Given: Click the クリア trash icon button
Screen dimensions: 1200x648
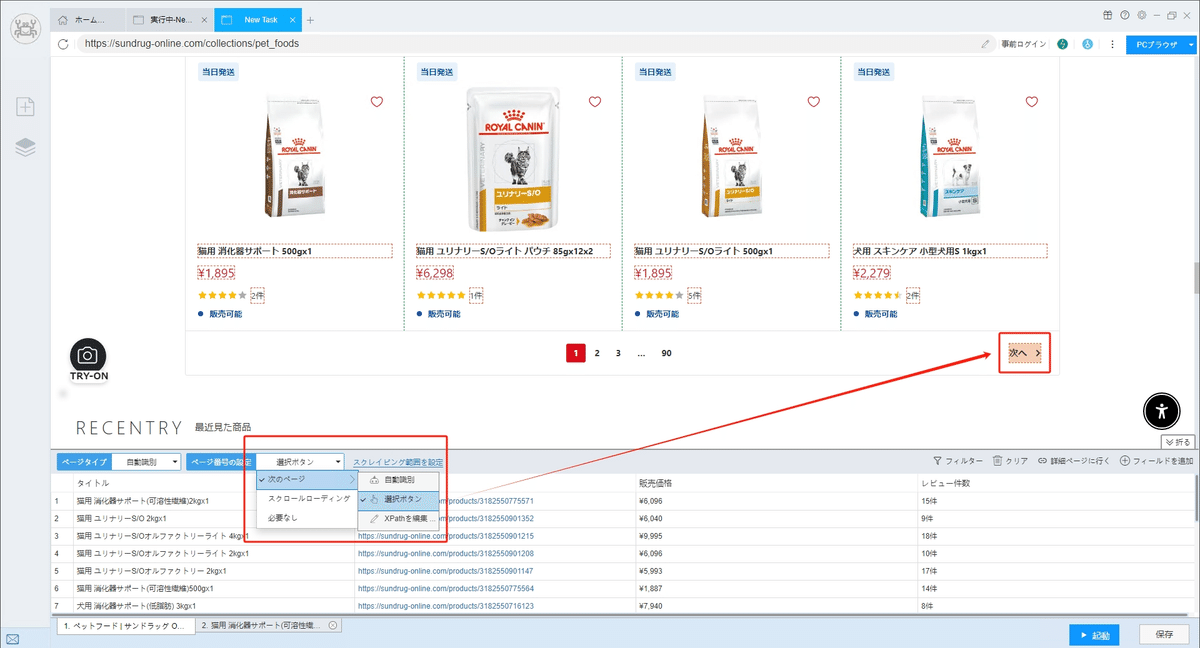Looking at the screenshot, I should click(1010, 461).
